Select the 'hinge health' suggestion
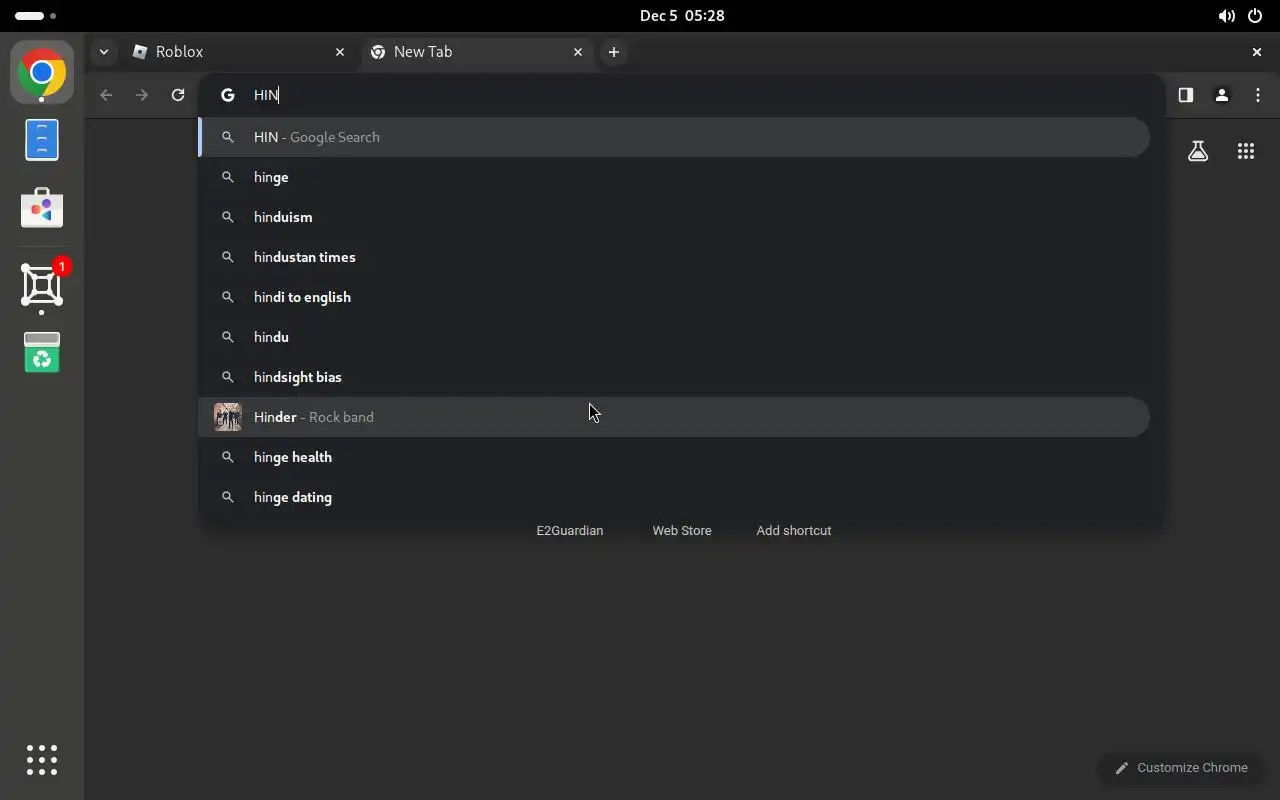Image resolution: width=1280 pixels, height=800 pixels. coord(674,457)
